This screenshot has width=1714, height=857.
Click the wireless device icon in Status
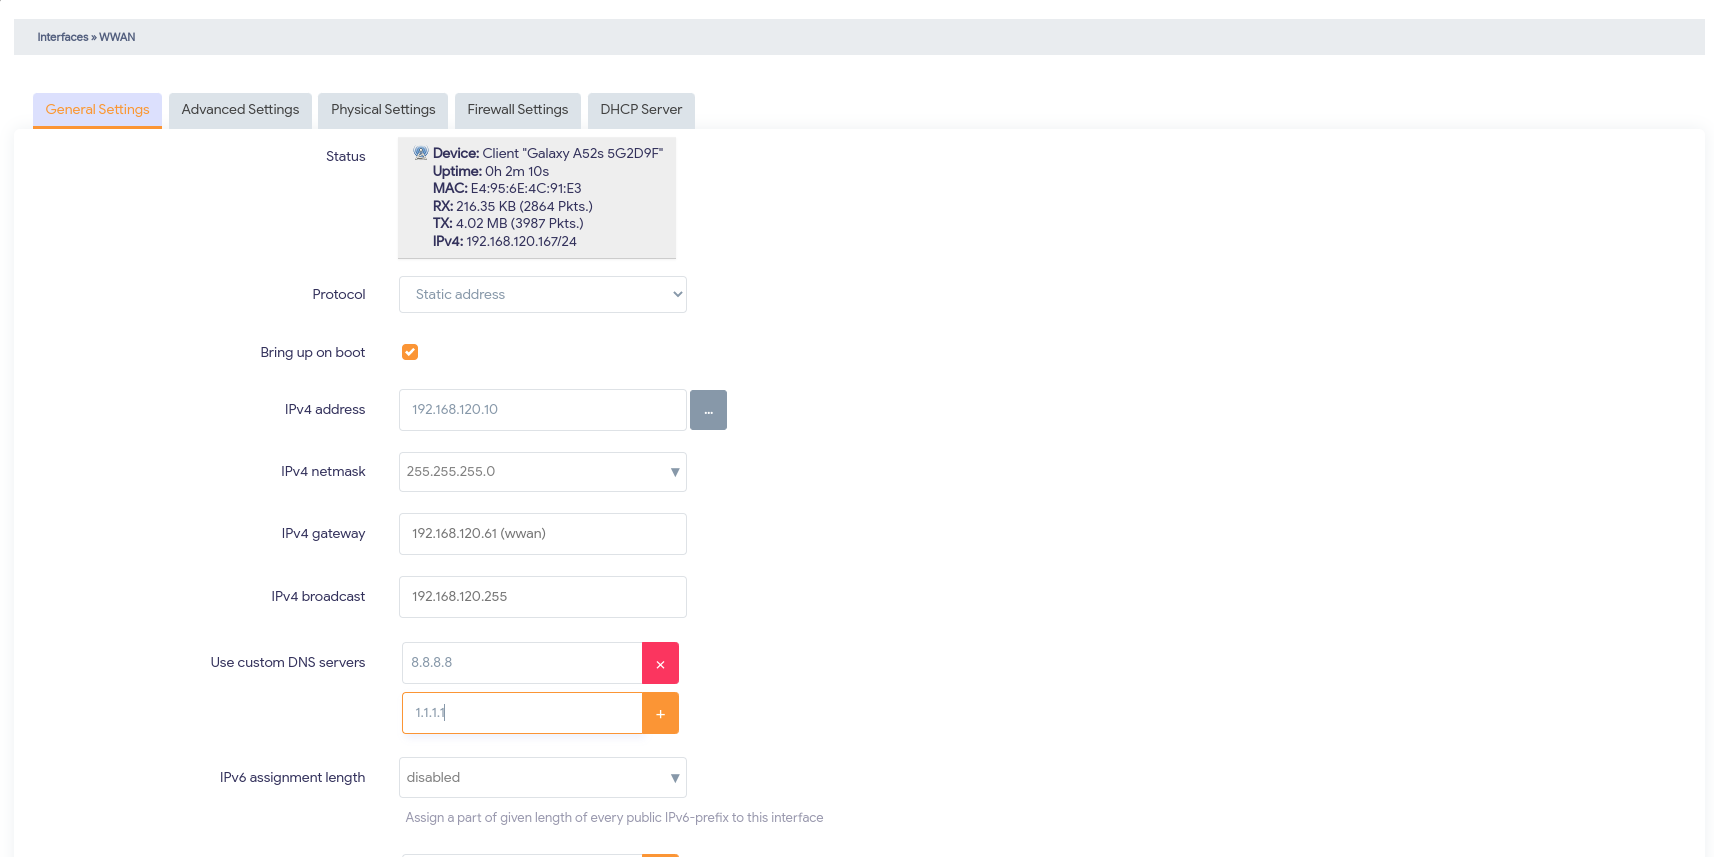421,153
